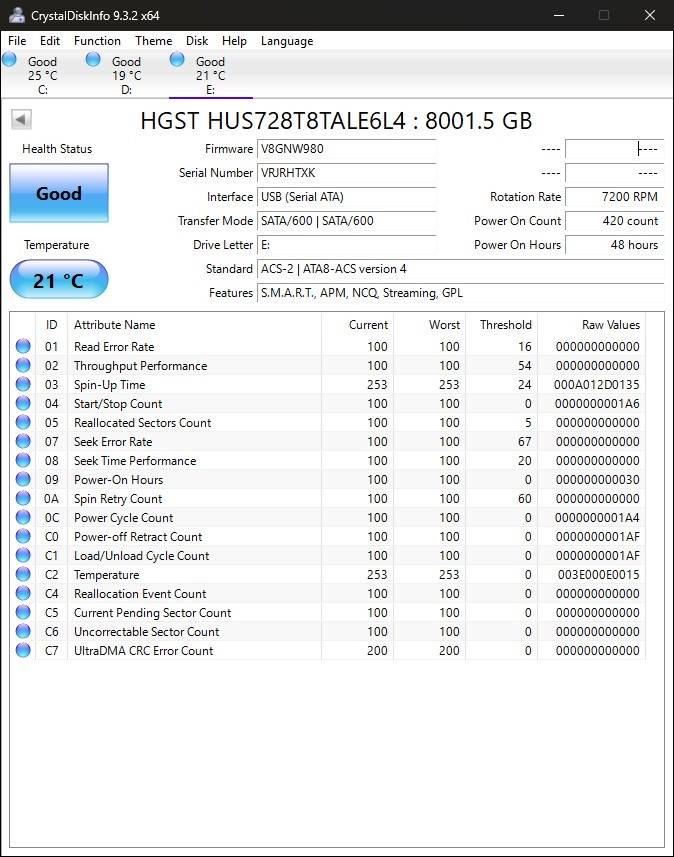Select raw value 0000000001A4

coord(597,517)
